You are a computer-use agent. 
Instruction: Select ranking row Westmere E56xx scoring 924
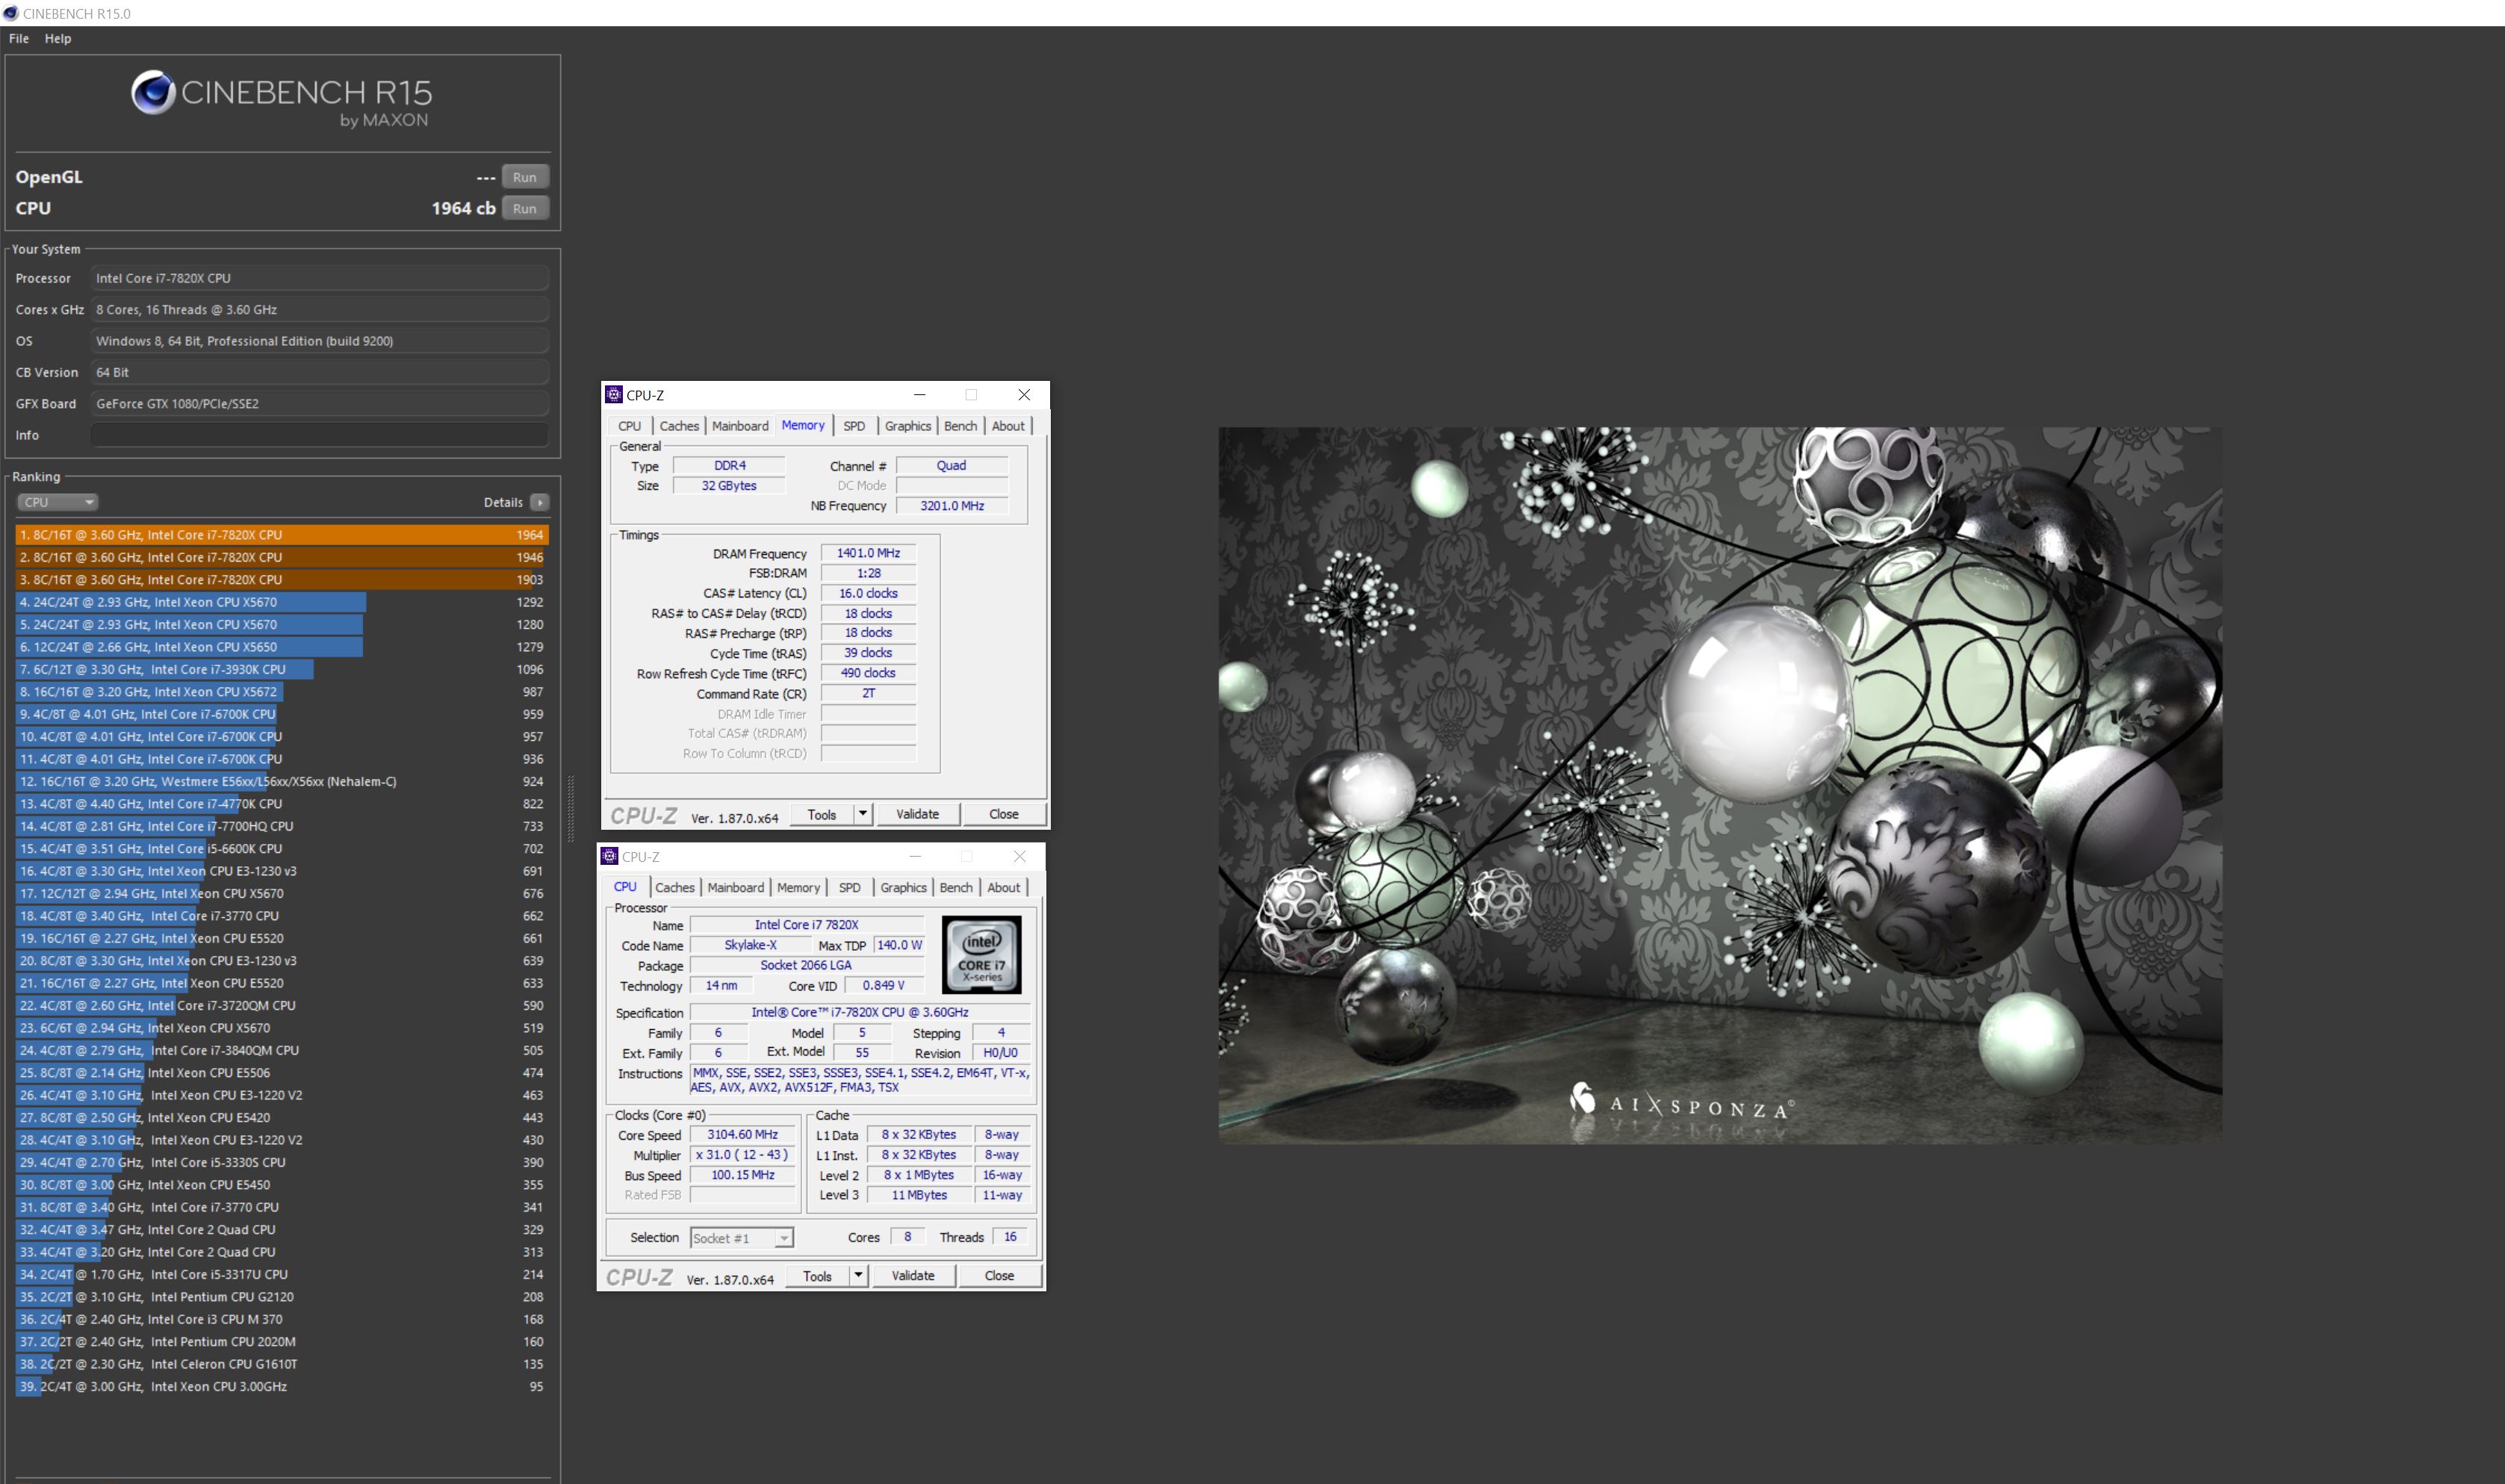[282, 781]
